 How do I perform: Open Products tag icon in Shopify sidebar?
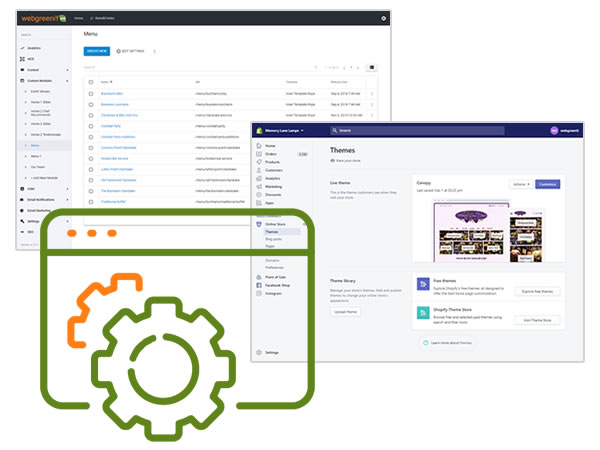[x=259, y=162]
